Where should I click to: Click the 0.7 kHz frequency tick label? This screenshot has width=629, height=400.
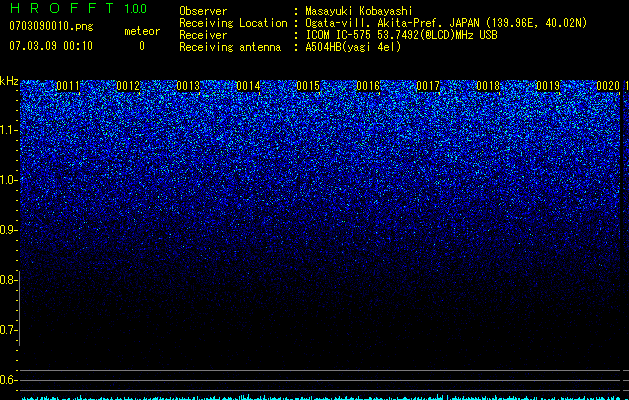(x=7, y=330)
